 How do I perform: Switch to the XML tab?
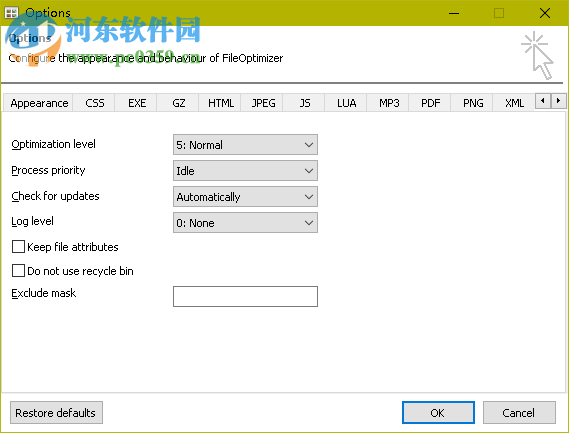514,103
